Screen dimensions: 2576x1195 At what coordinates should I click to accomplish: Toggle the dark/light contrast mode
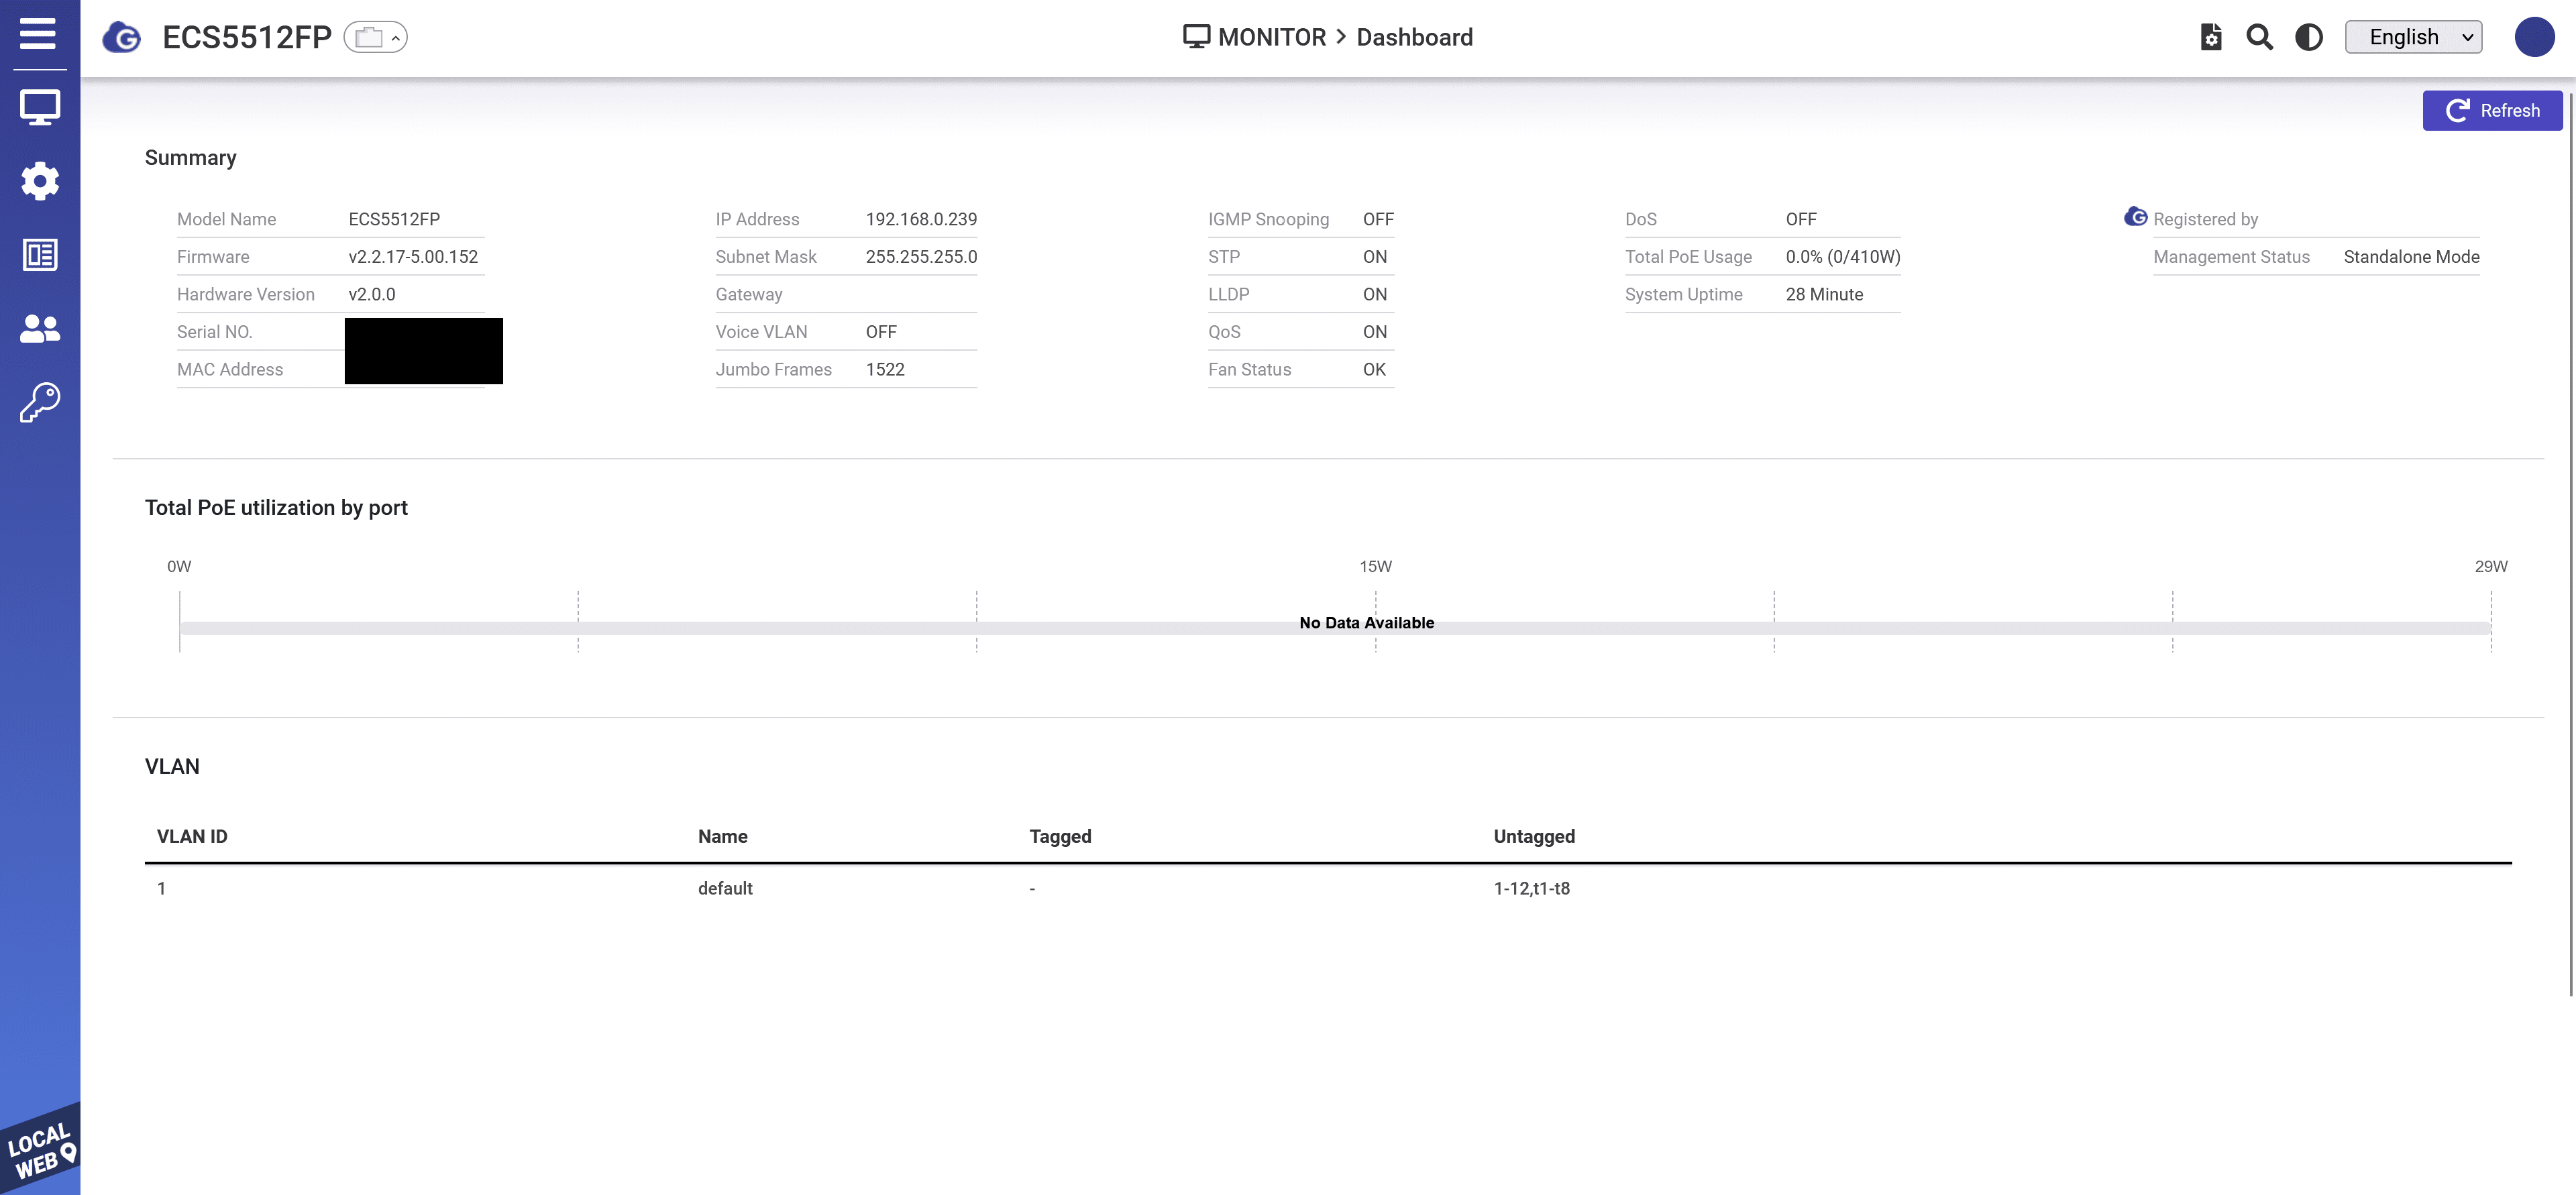(2308, 38)
